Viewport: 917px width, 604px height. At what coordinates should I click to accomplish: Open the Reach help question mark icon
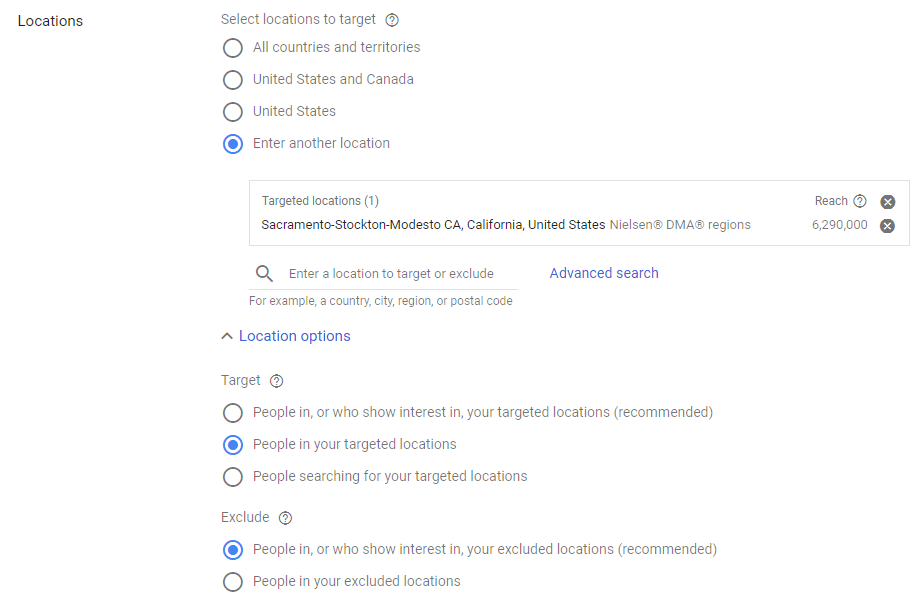860,201
